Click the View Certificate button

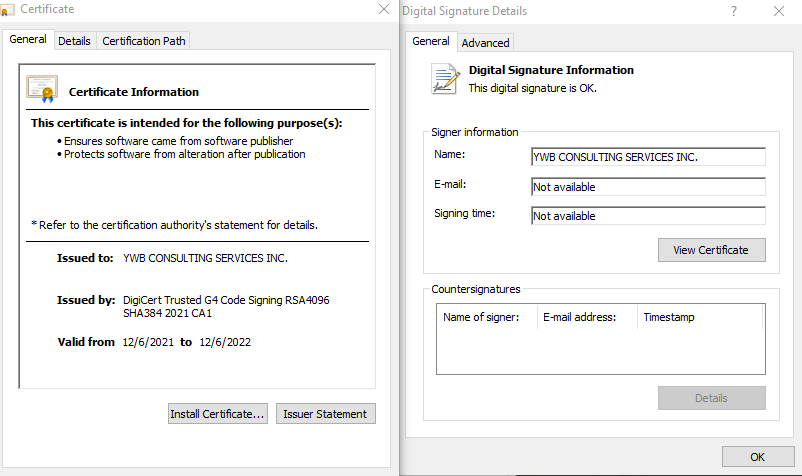point(711,250)
